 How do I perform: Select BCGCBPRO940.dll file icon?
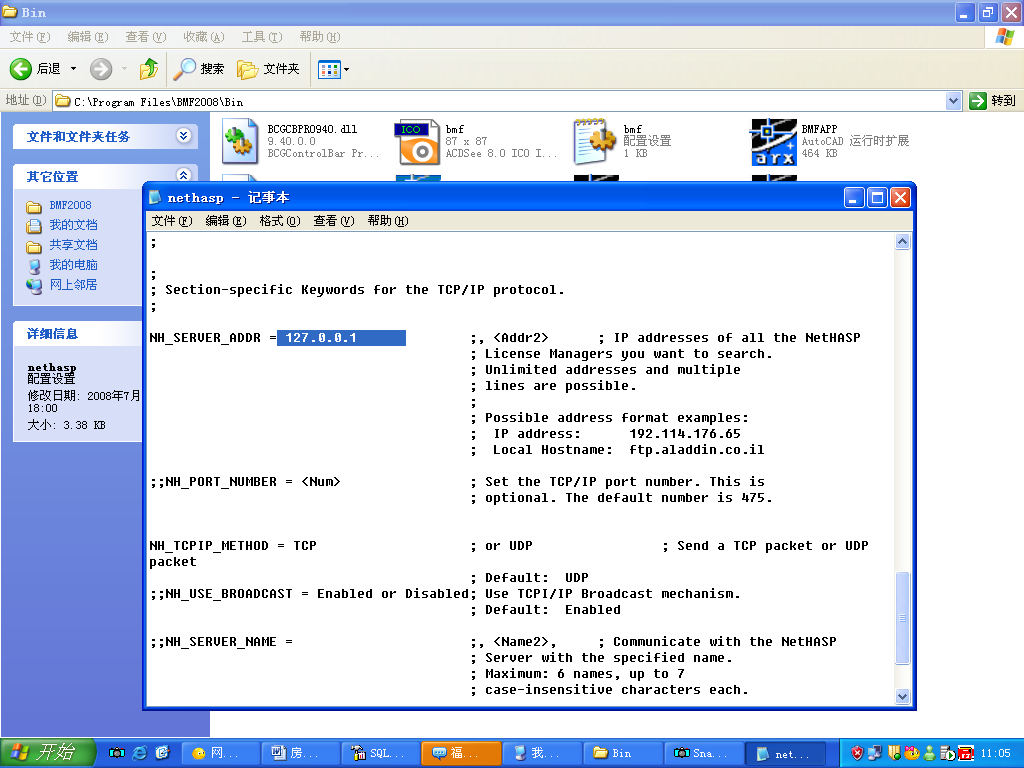240,141
